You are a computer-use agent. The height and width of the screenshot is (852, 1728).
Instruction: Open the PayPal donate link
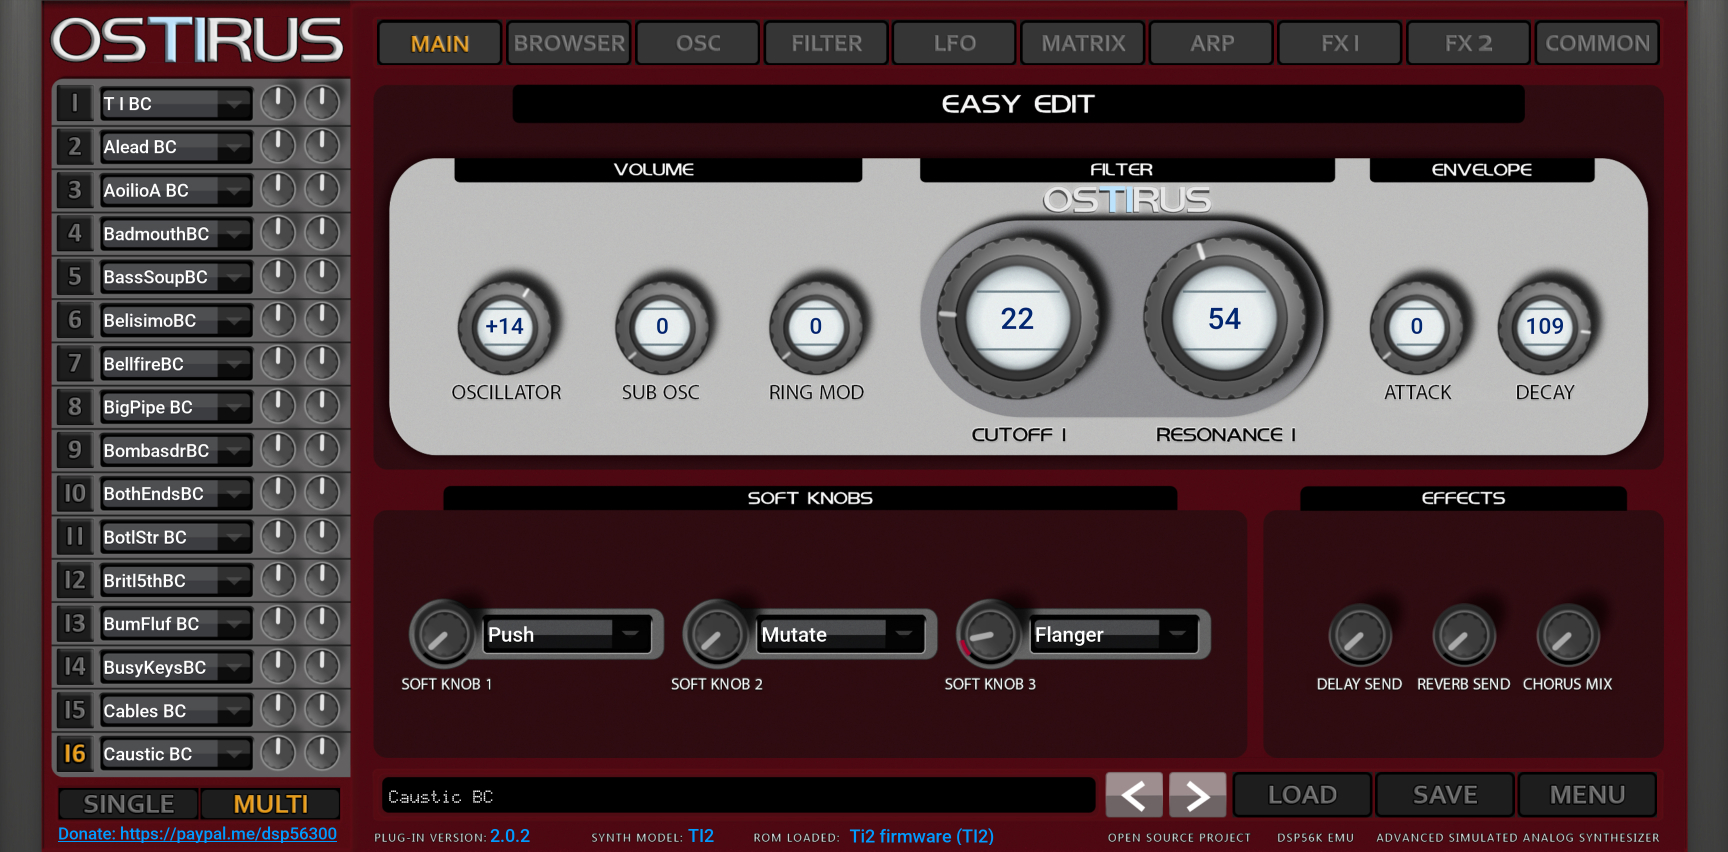point(197,834)
